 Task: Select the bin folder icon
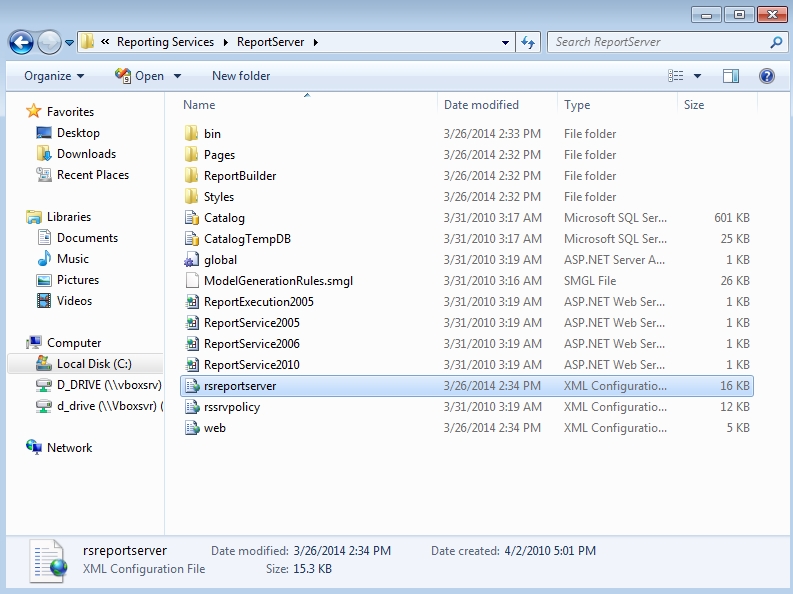tap(191, 133)
